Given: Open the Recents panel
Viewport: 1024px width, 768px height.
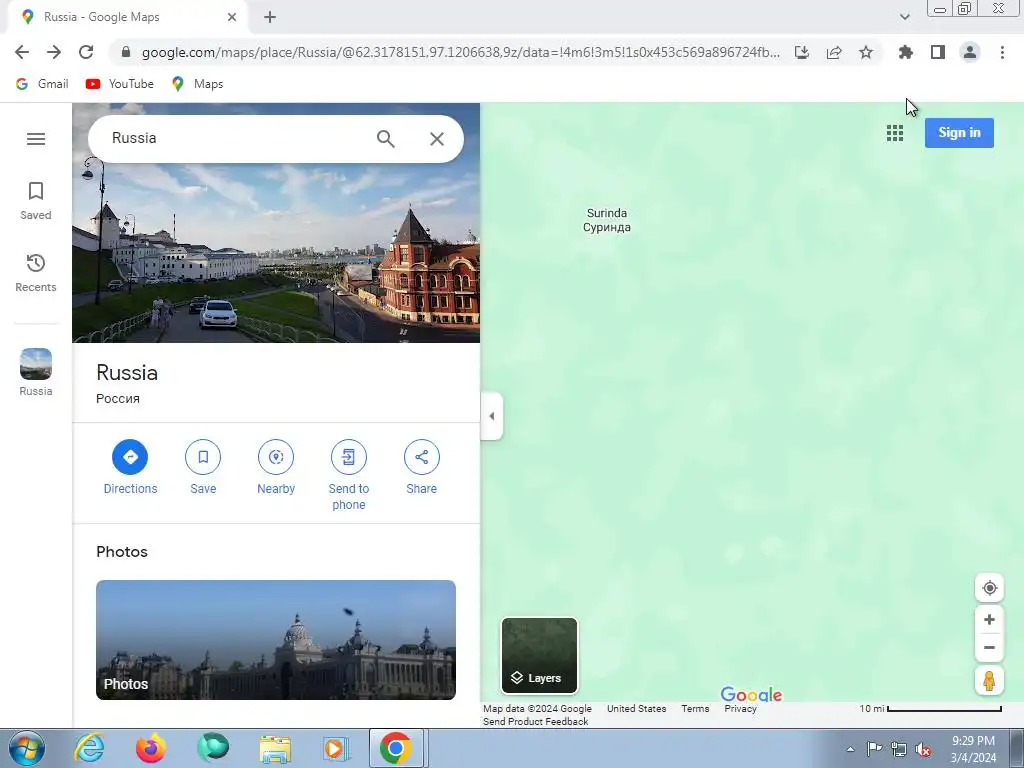Looking at the screenshot, I should point(35,273).
